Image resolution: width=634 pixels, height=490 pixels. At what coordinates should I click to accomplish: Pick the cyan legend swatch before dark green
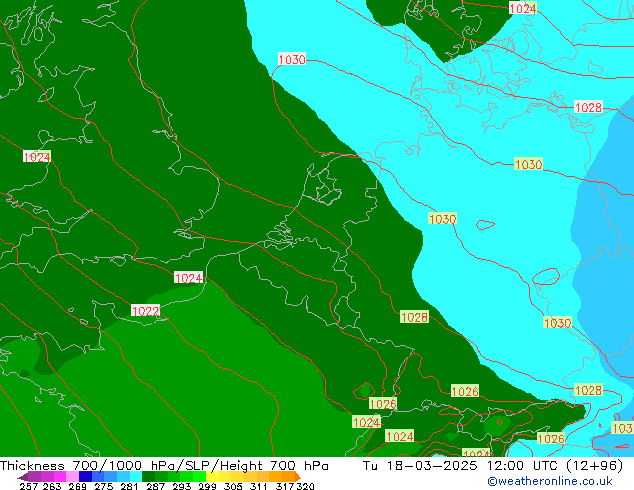point(136,476)
